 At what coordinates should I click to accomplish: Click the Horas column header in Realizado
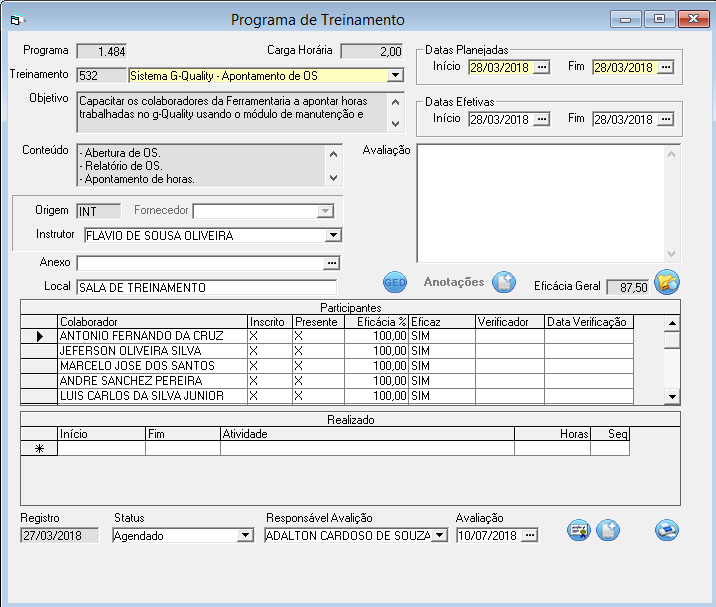(553, 434)
